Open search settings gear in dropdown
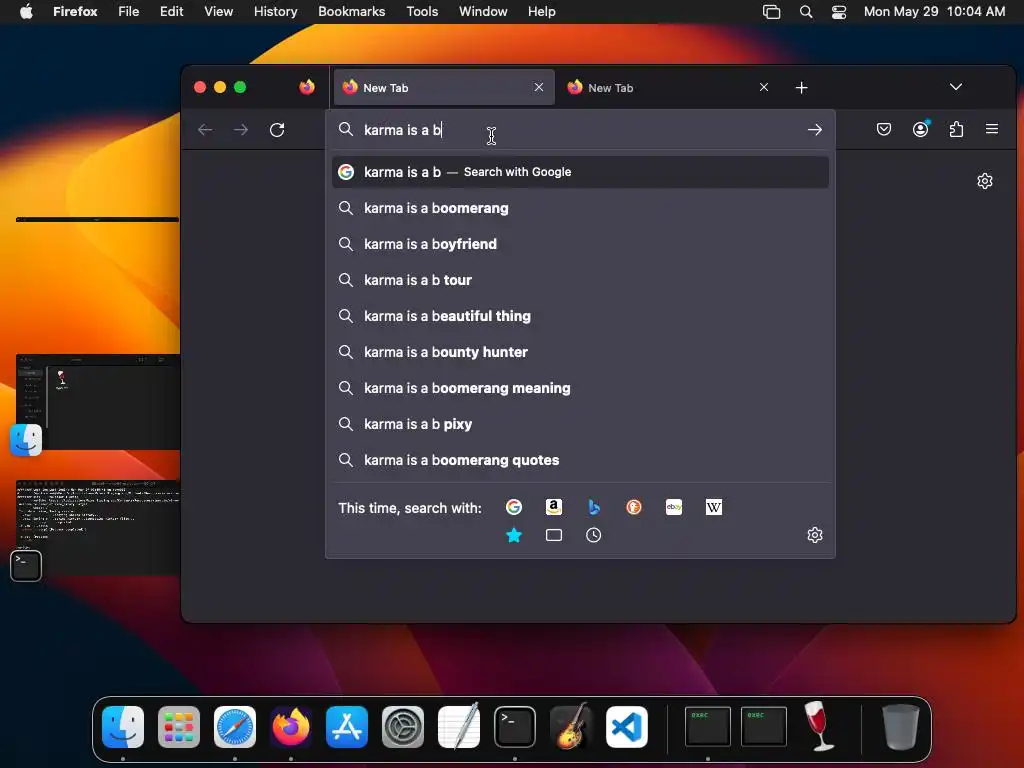This screenshot has width=1024, height=768. [814, 536]
